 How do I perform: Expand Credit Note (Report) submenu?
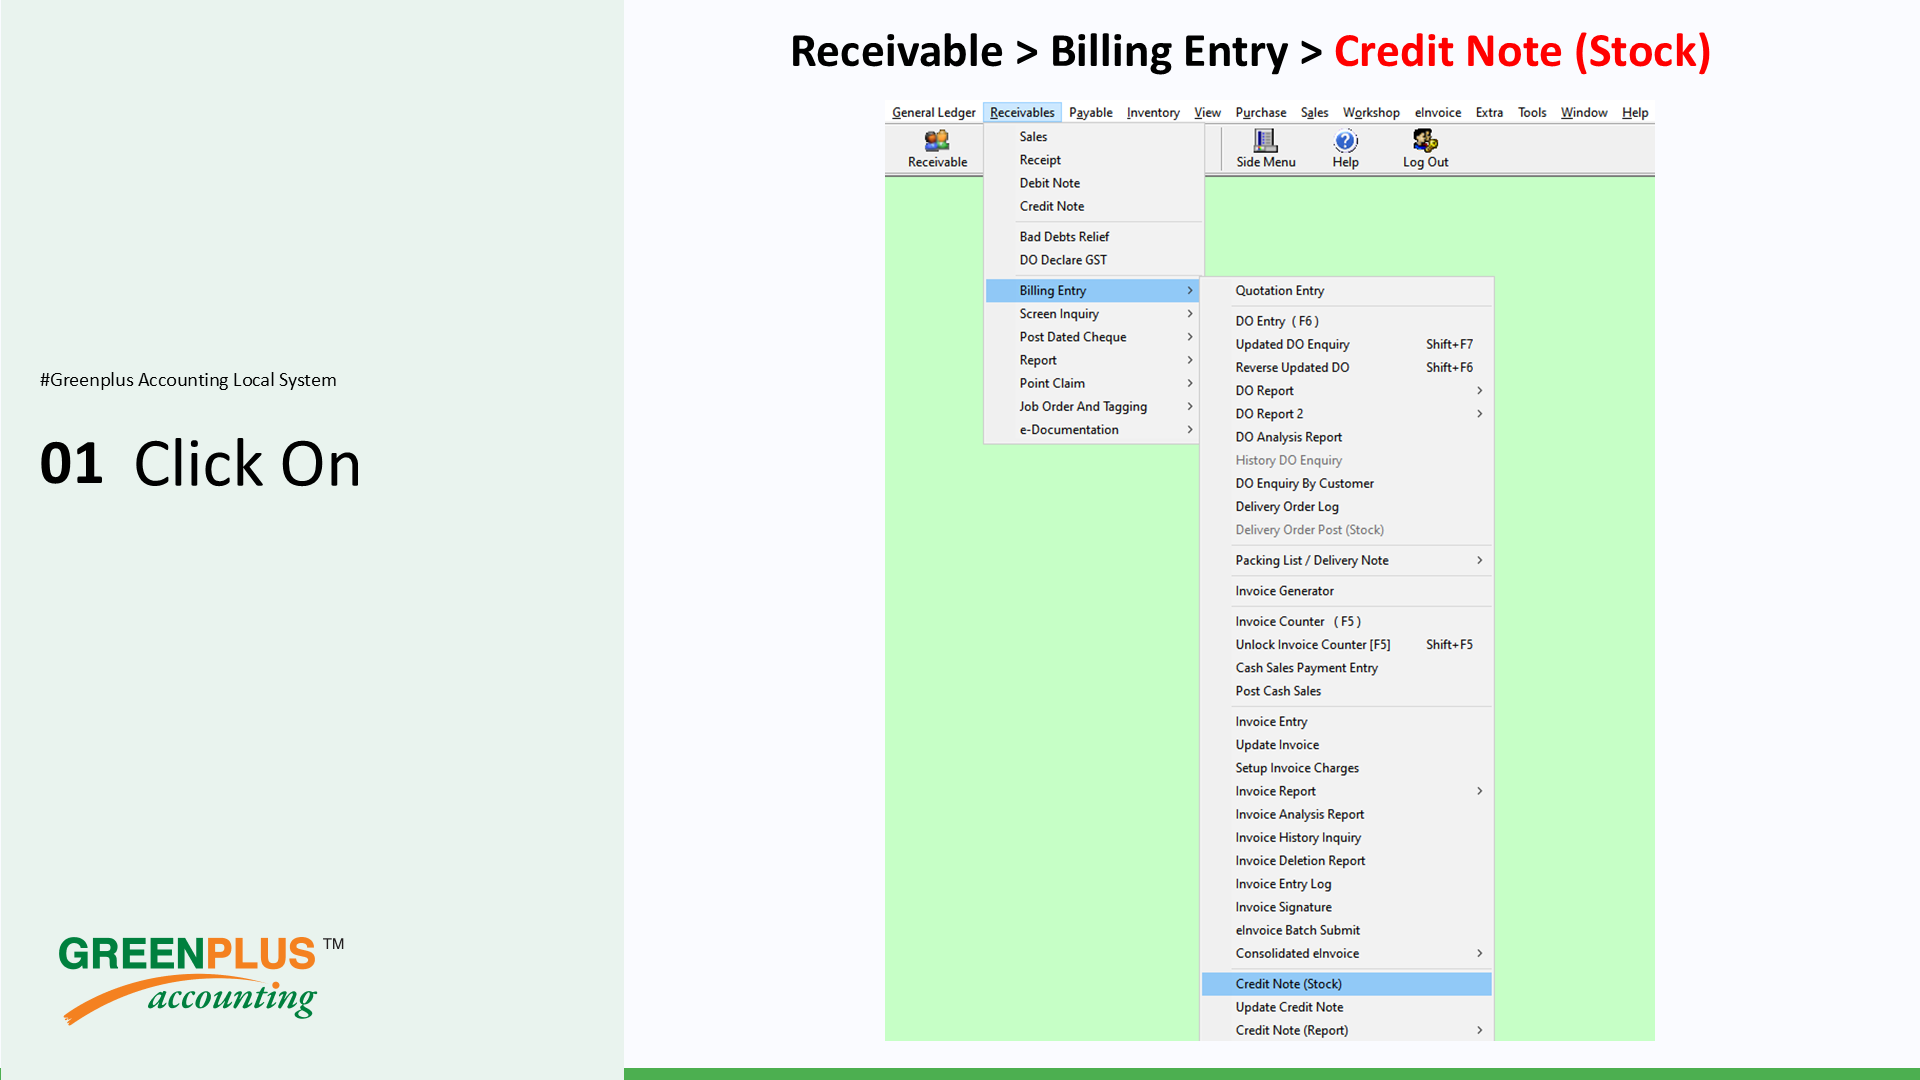pyautogui.click(x=1347, y=1031)
